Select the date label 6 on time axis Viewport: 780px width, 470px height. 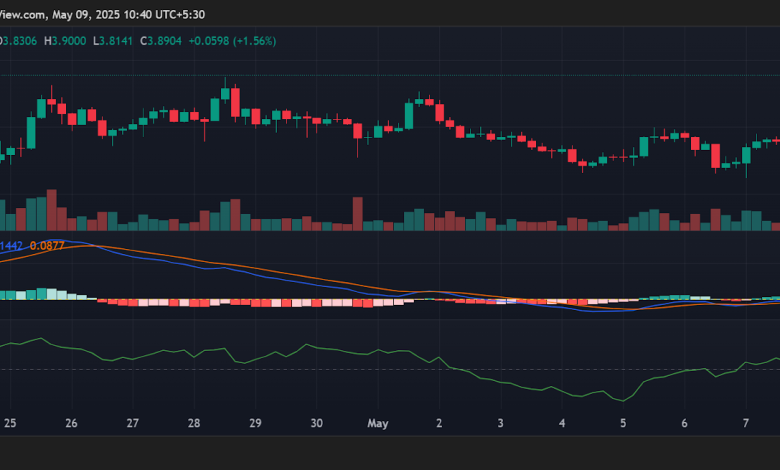(684, 423)
